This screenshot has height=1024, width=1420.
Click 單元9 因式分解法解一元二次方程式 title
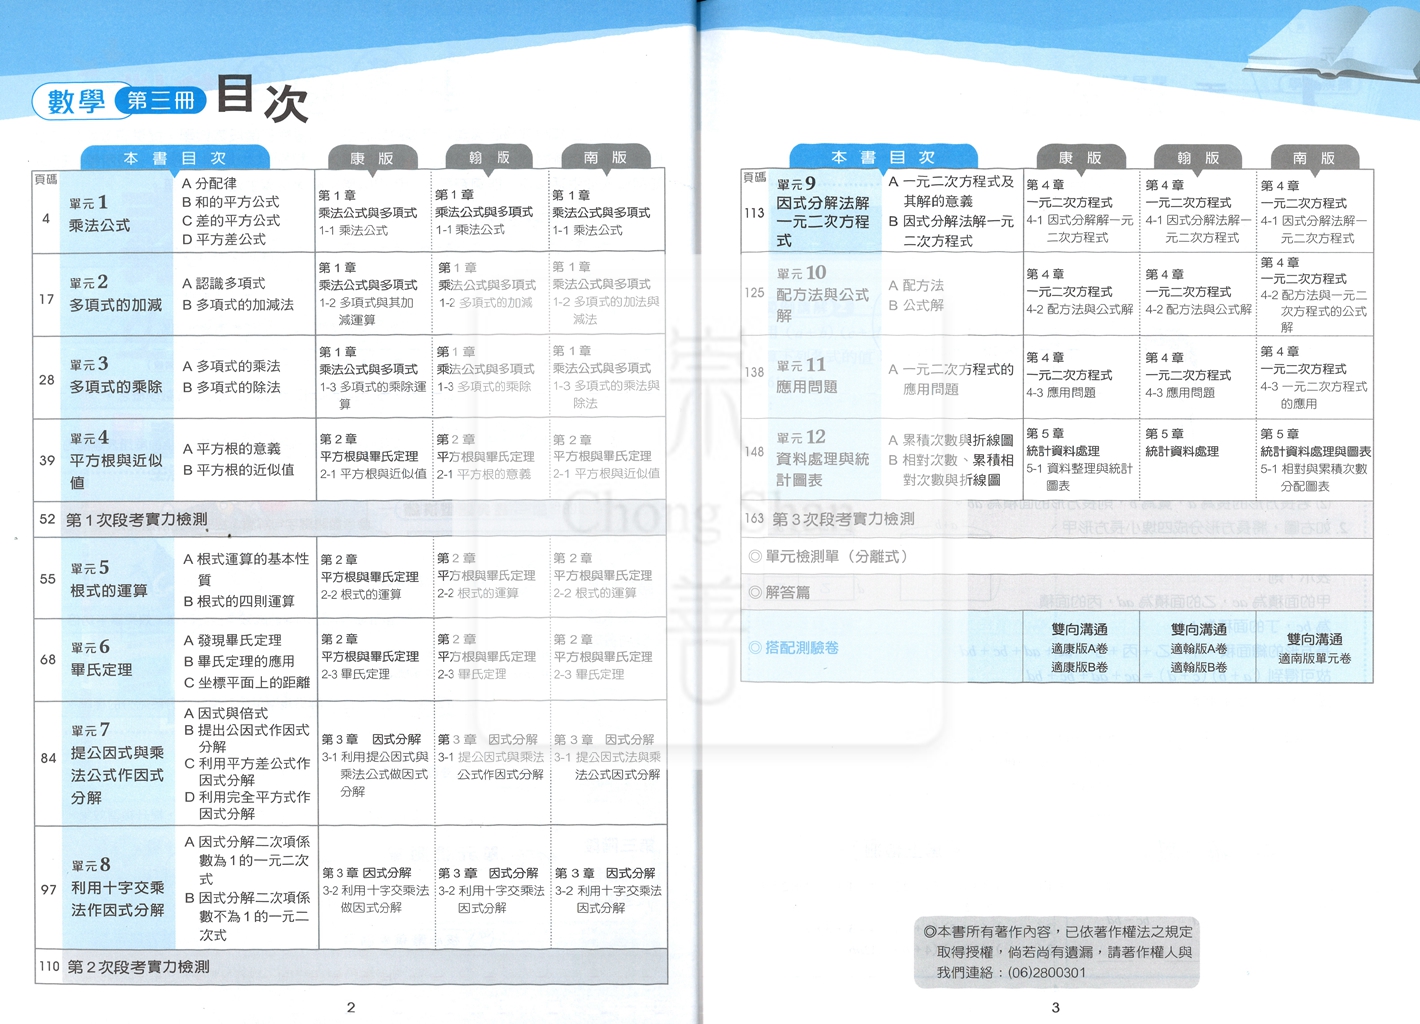tap(823, 211)
